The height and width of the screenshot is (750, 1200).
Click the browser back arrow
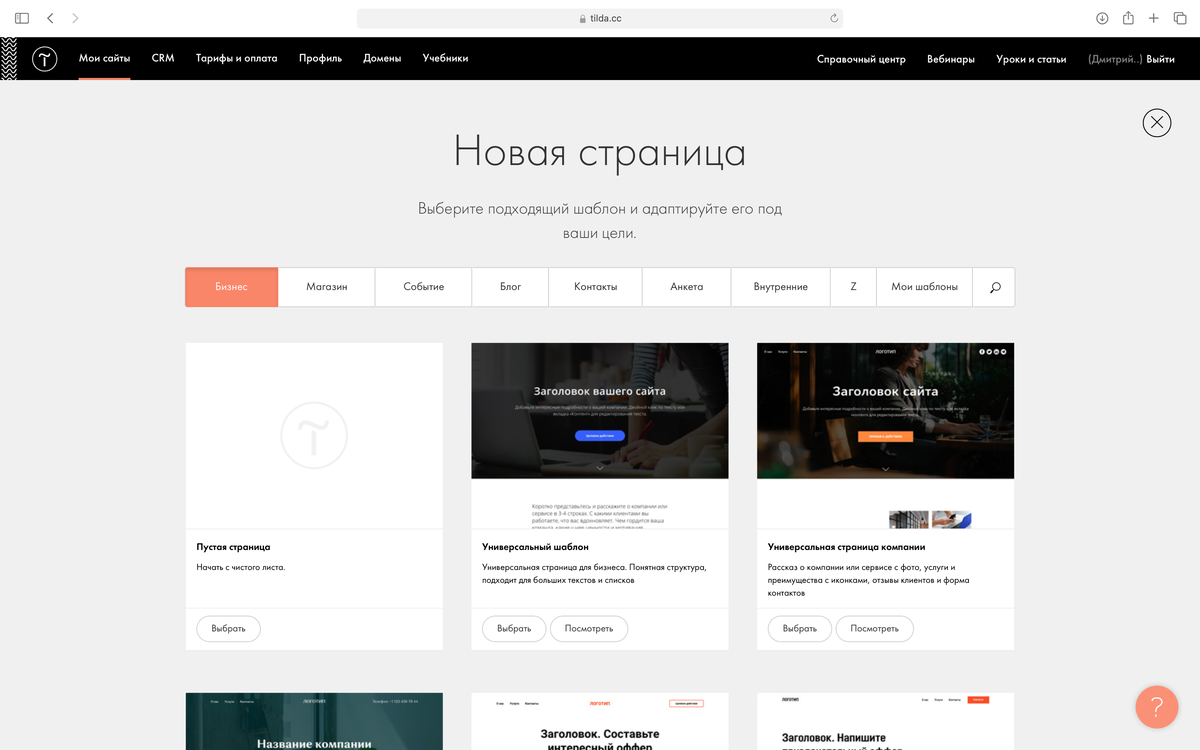pos(48,17)
